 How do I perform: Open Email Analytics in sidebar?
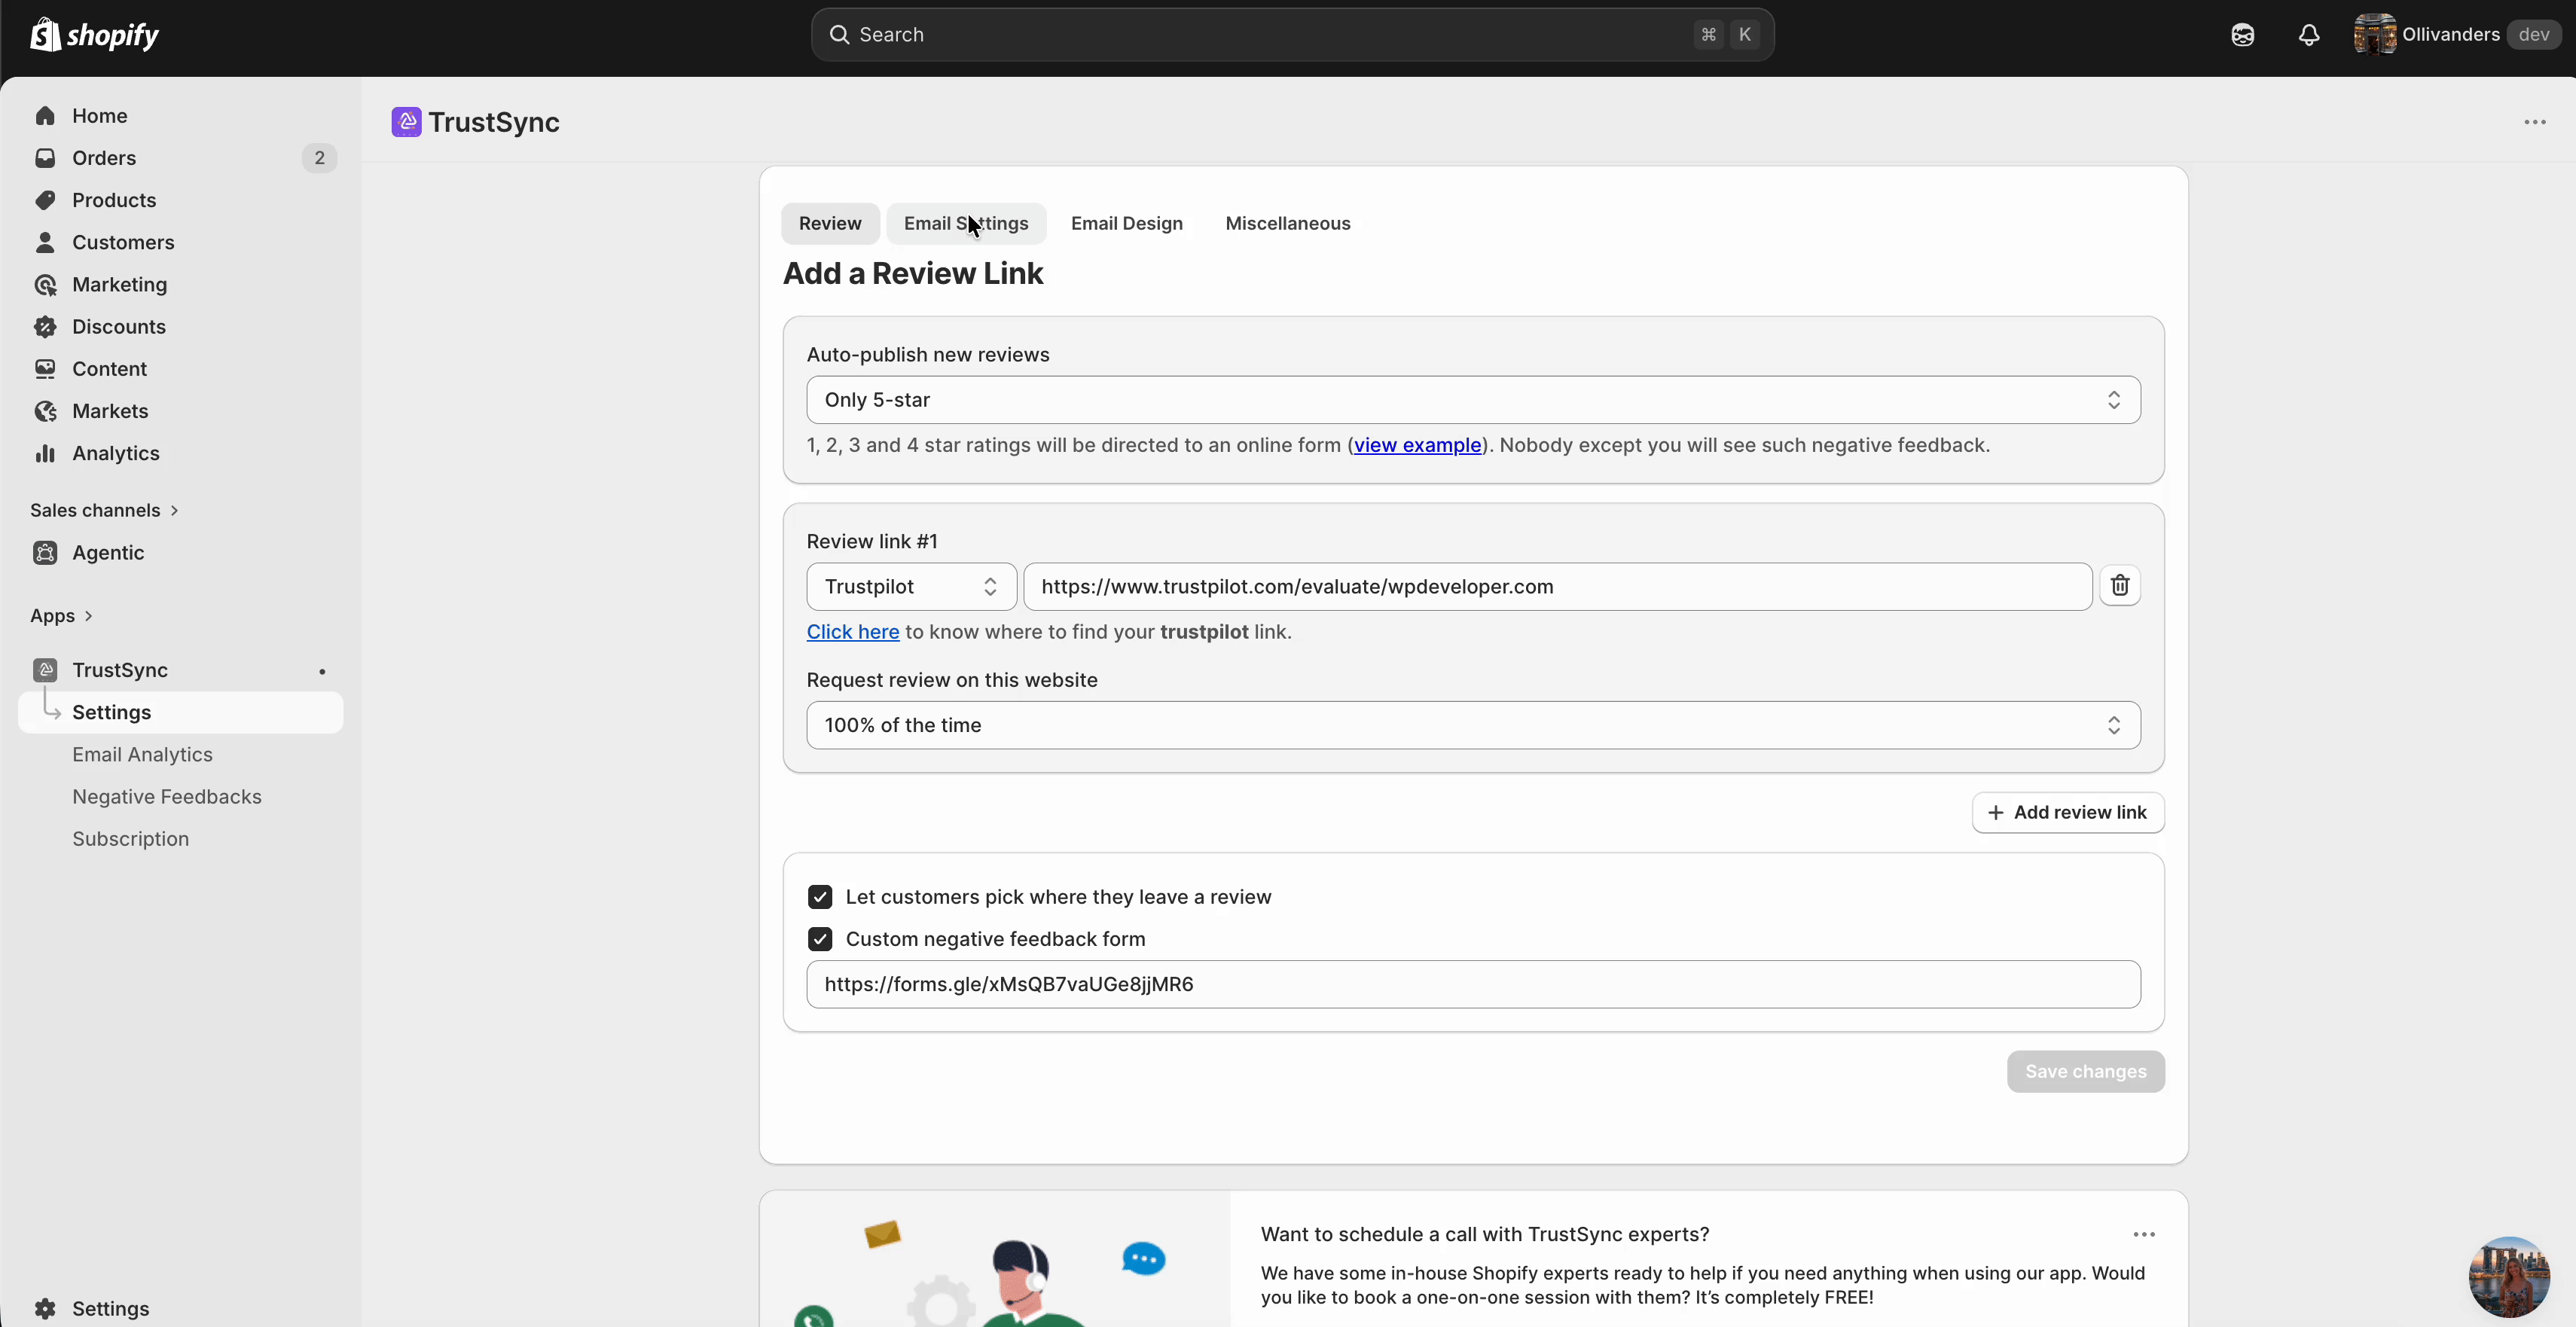click(x=142, y=755)
